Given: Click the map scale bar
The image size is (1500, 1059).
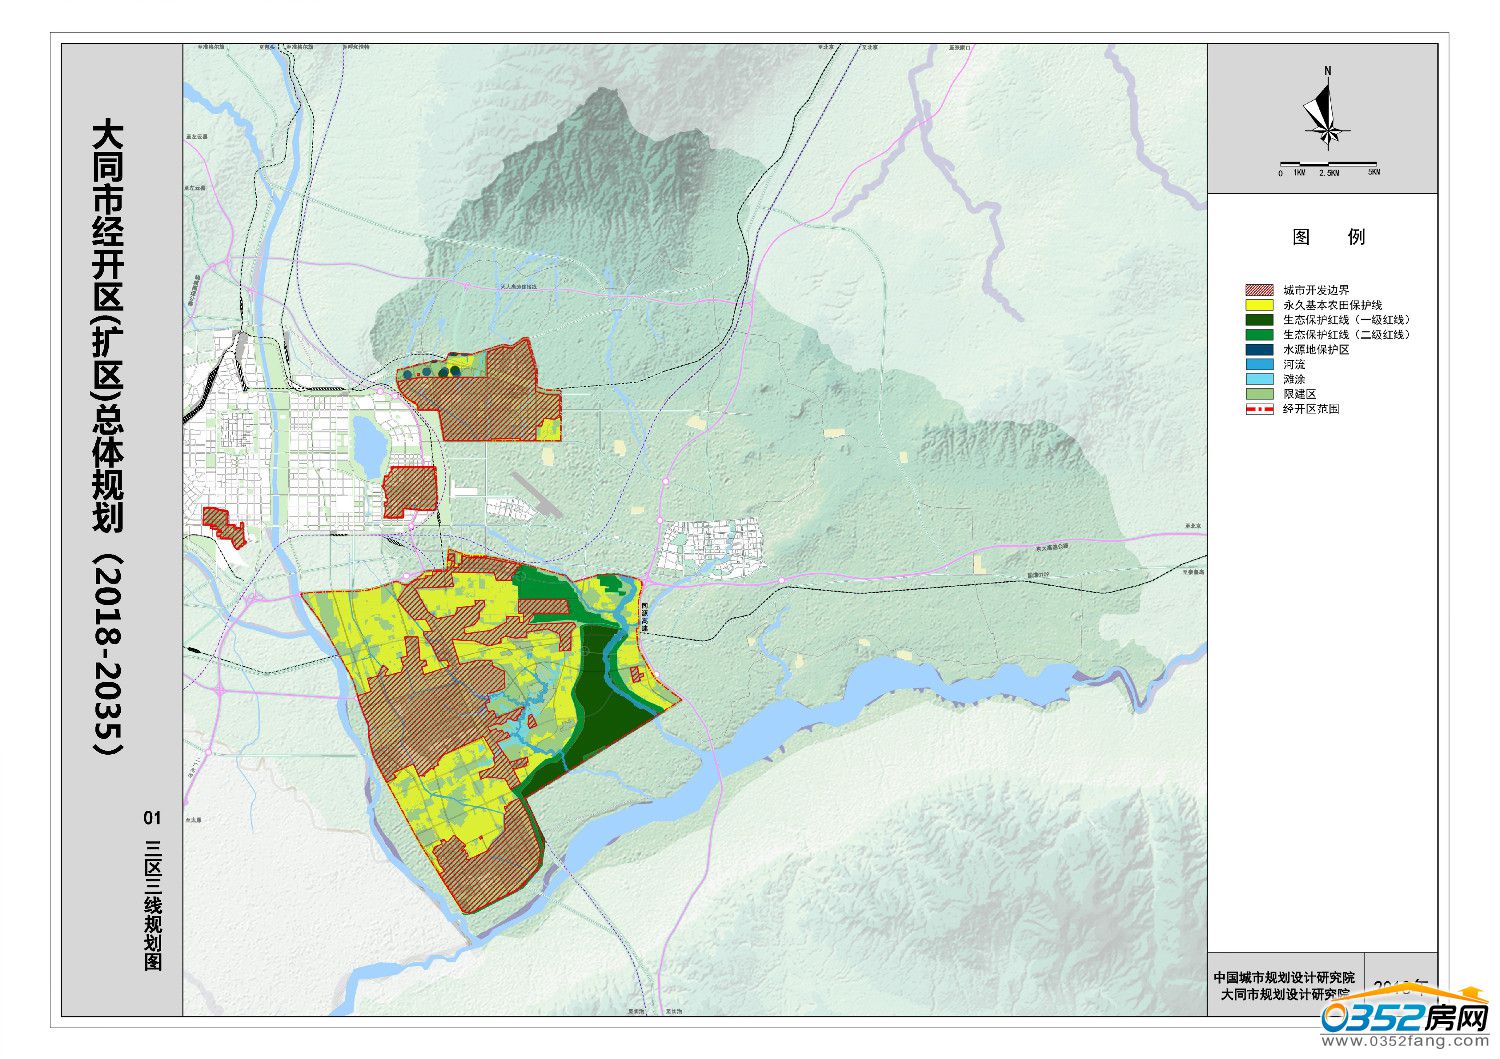Looking at the screenshot, I should click(x=1328, y=165).
